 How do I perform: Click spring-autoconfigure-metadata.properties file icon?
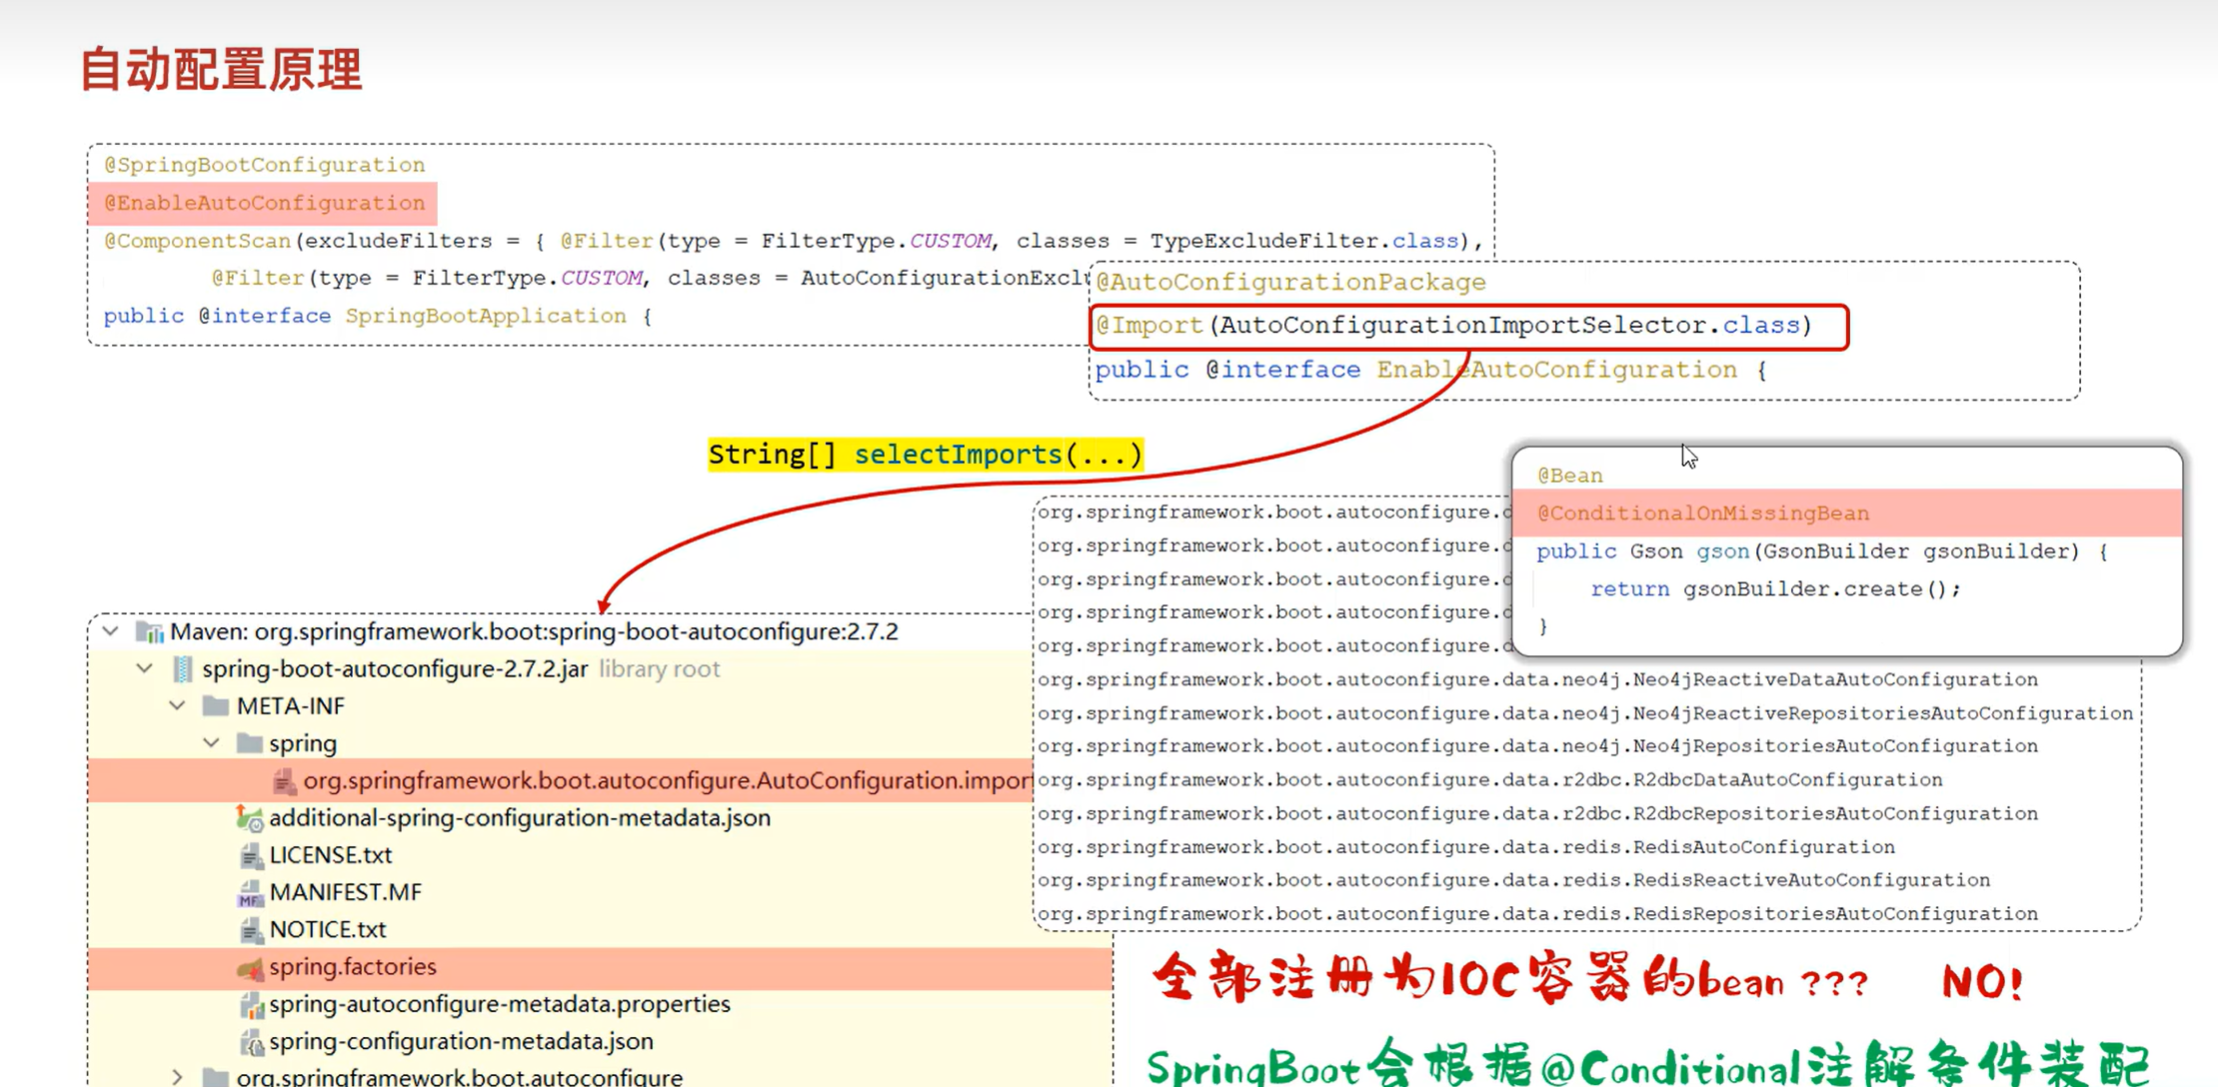(251, 1004)
